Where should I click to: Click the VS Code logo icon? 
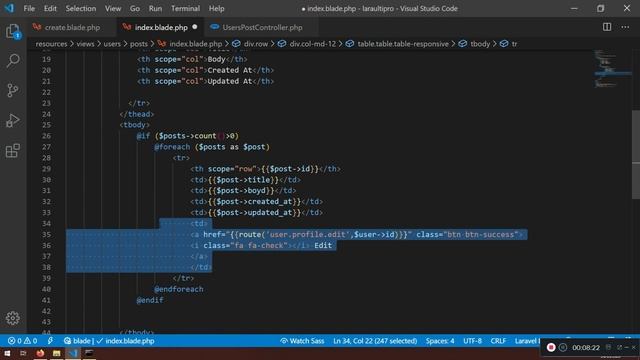[9, 8]
